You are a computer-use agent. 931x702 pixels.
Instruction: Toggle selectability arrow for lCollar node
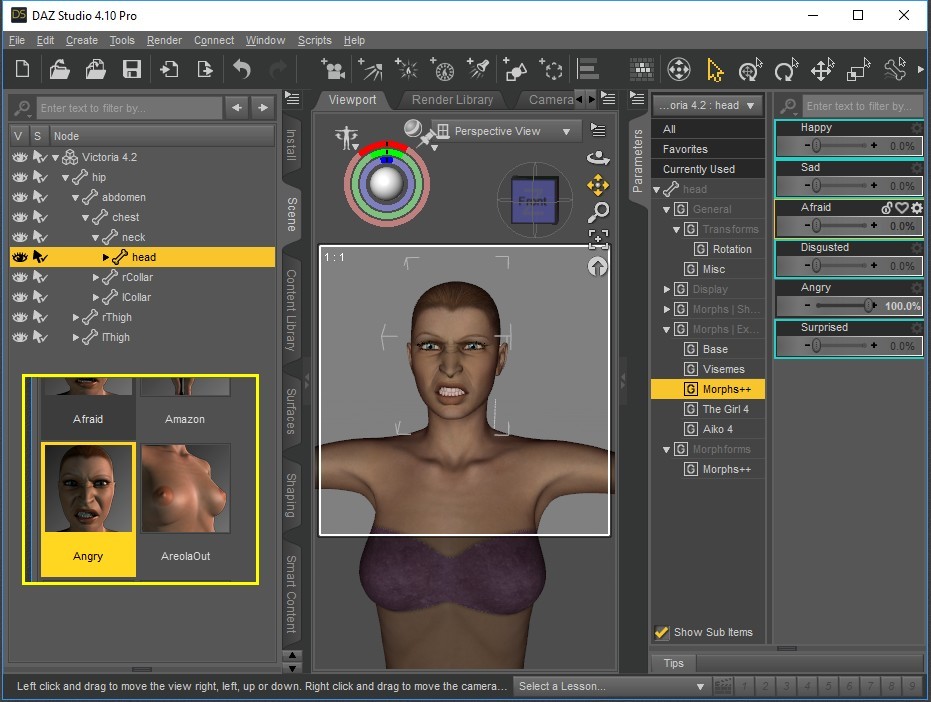[40, 297]
